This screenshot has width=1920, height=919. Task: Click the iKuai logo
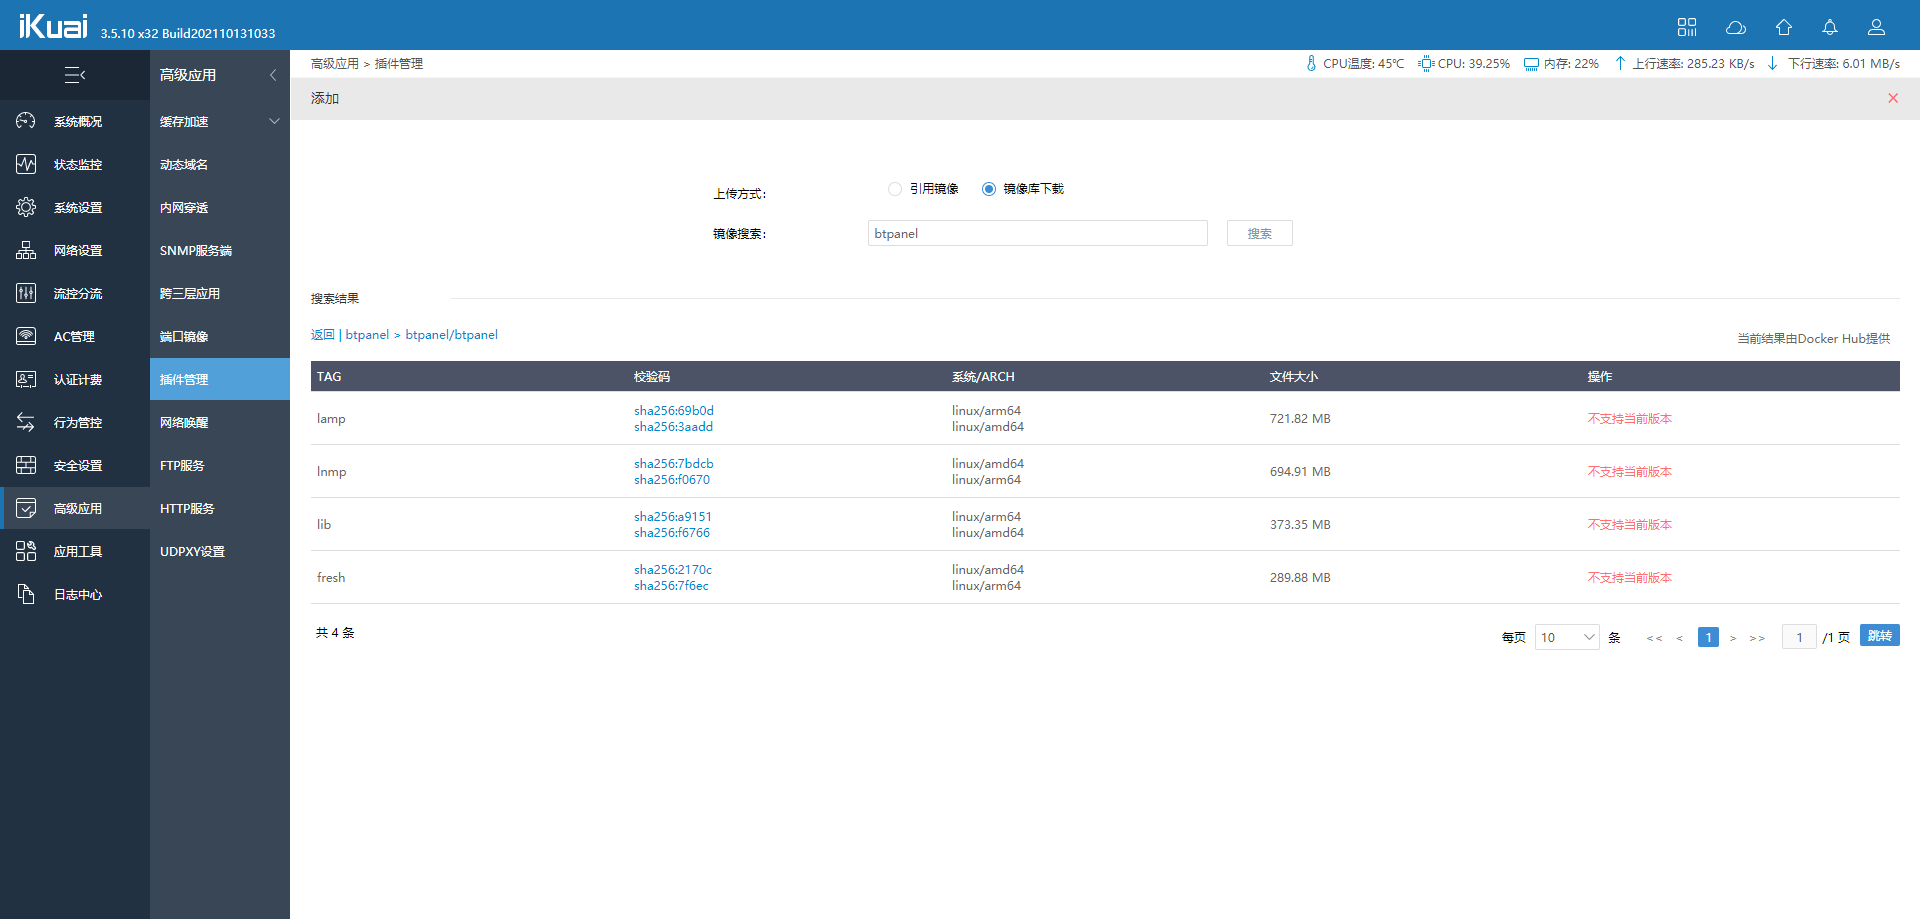tap(53, 26)
